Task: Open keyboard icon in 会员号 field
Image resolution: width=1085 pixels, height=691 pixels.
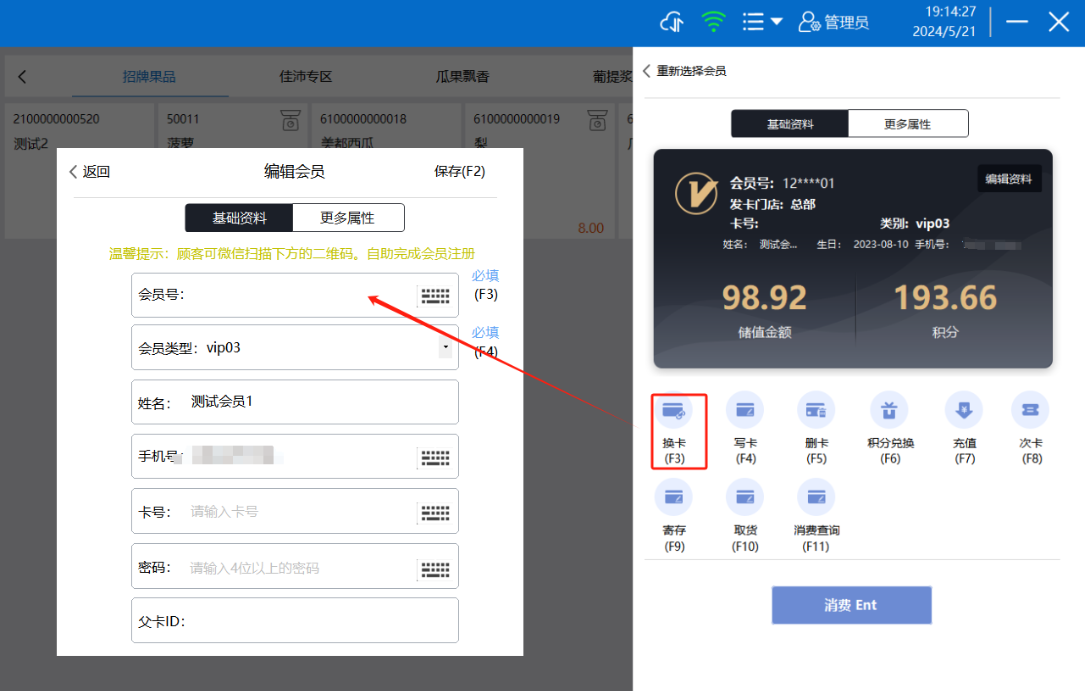Action: tap(436, 296)
